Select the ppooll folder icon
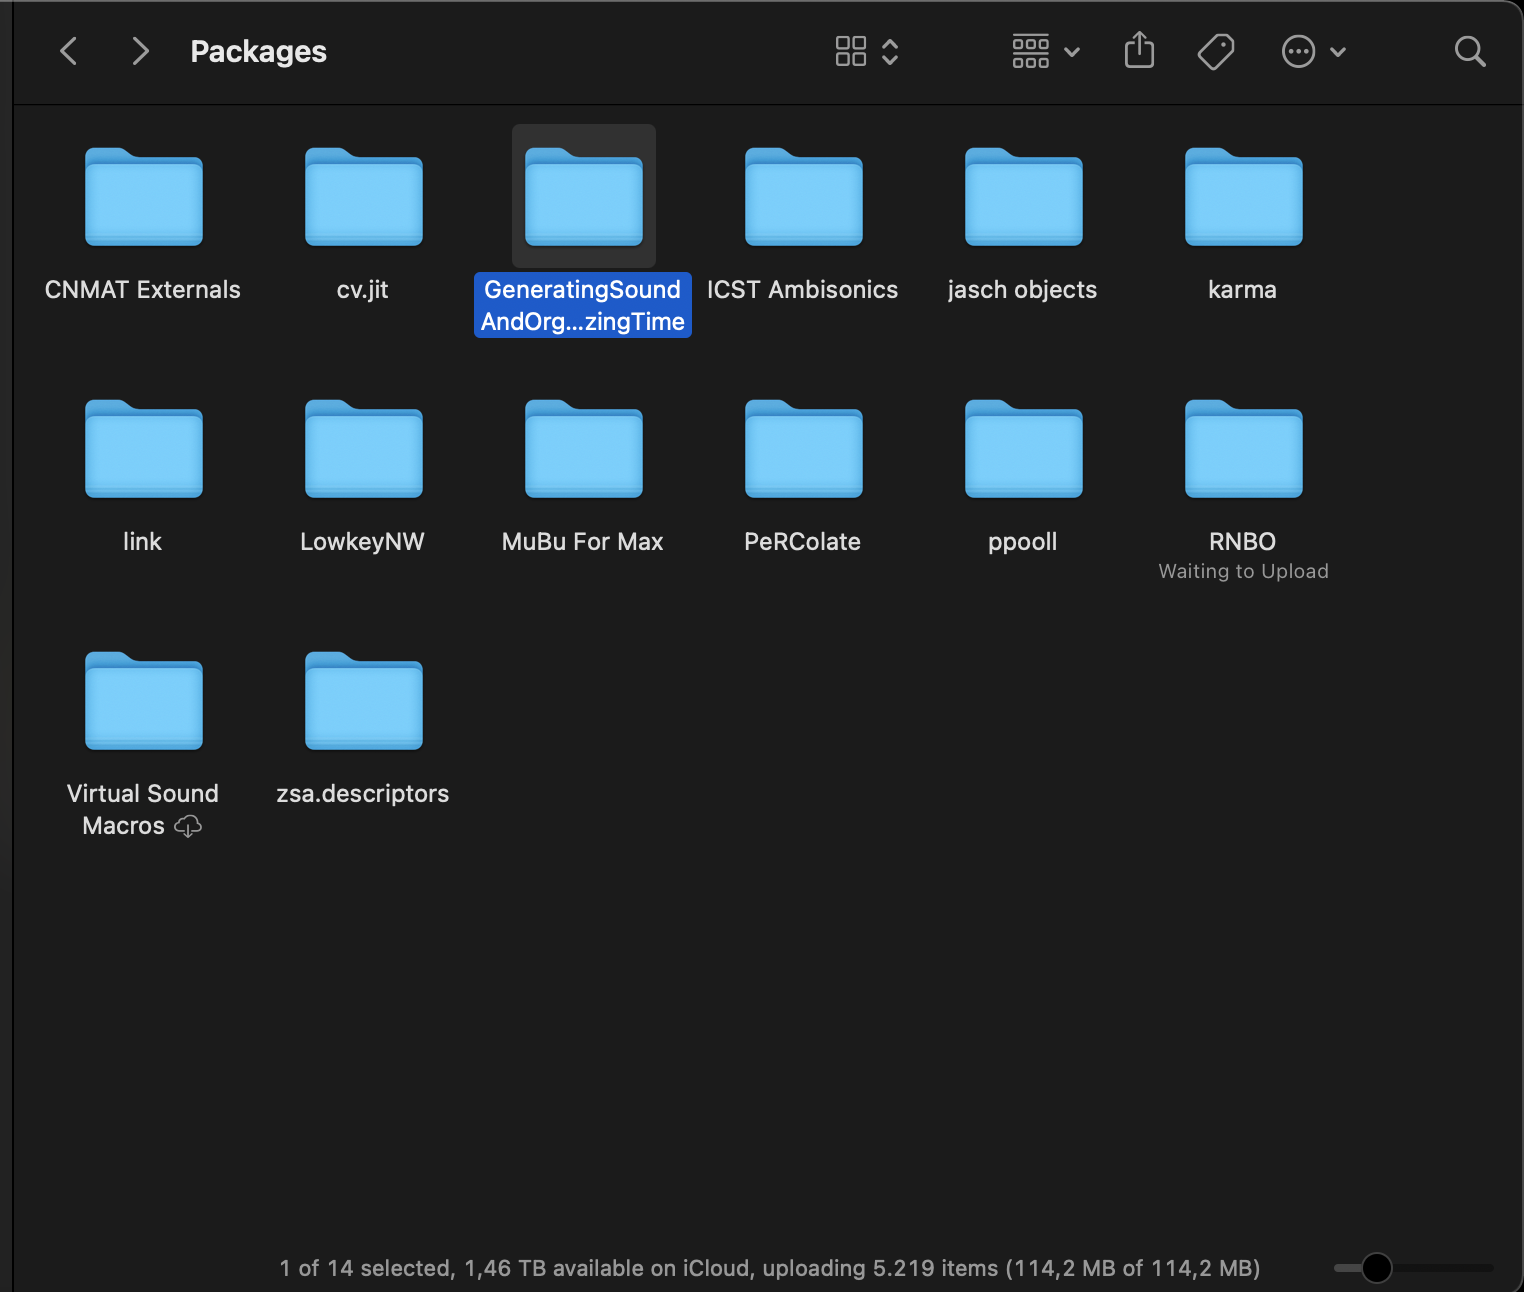Viewport: 1524px width, 1292px height. click(1024, 448)
